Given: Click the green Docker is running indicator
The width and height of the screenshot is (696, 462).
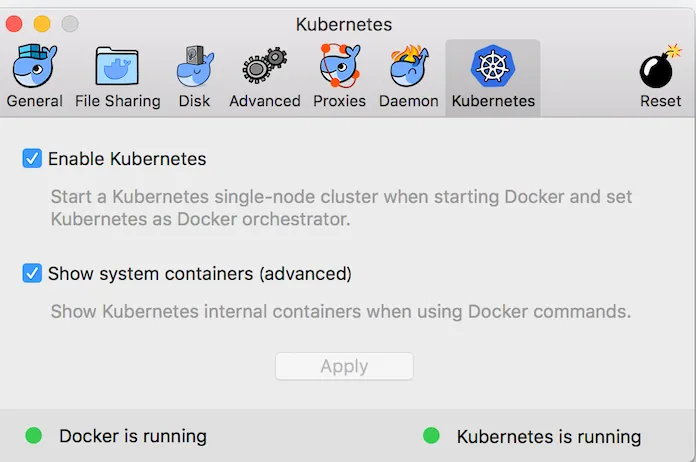Looking at the screenshot, I should point(34,436).
